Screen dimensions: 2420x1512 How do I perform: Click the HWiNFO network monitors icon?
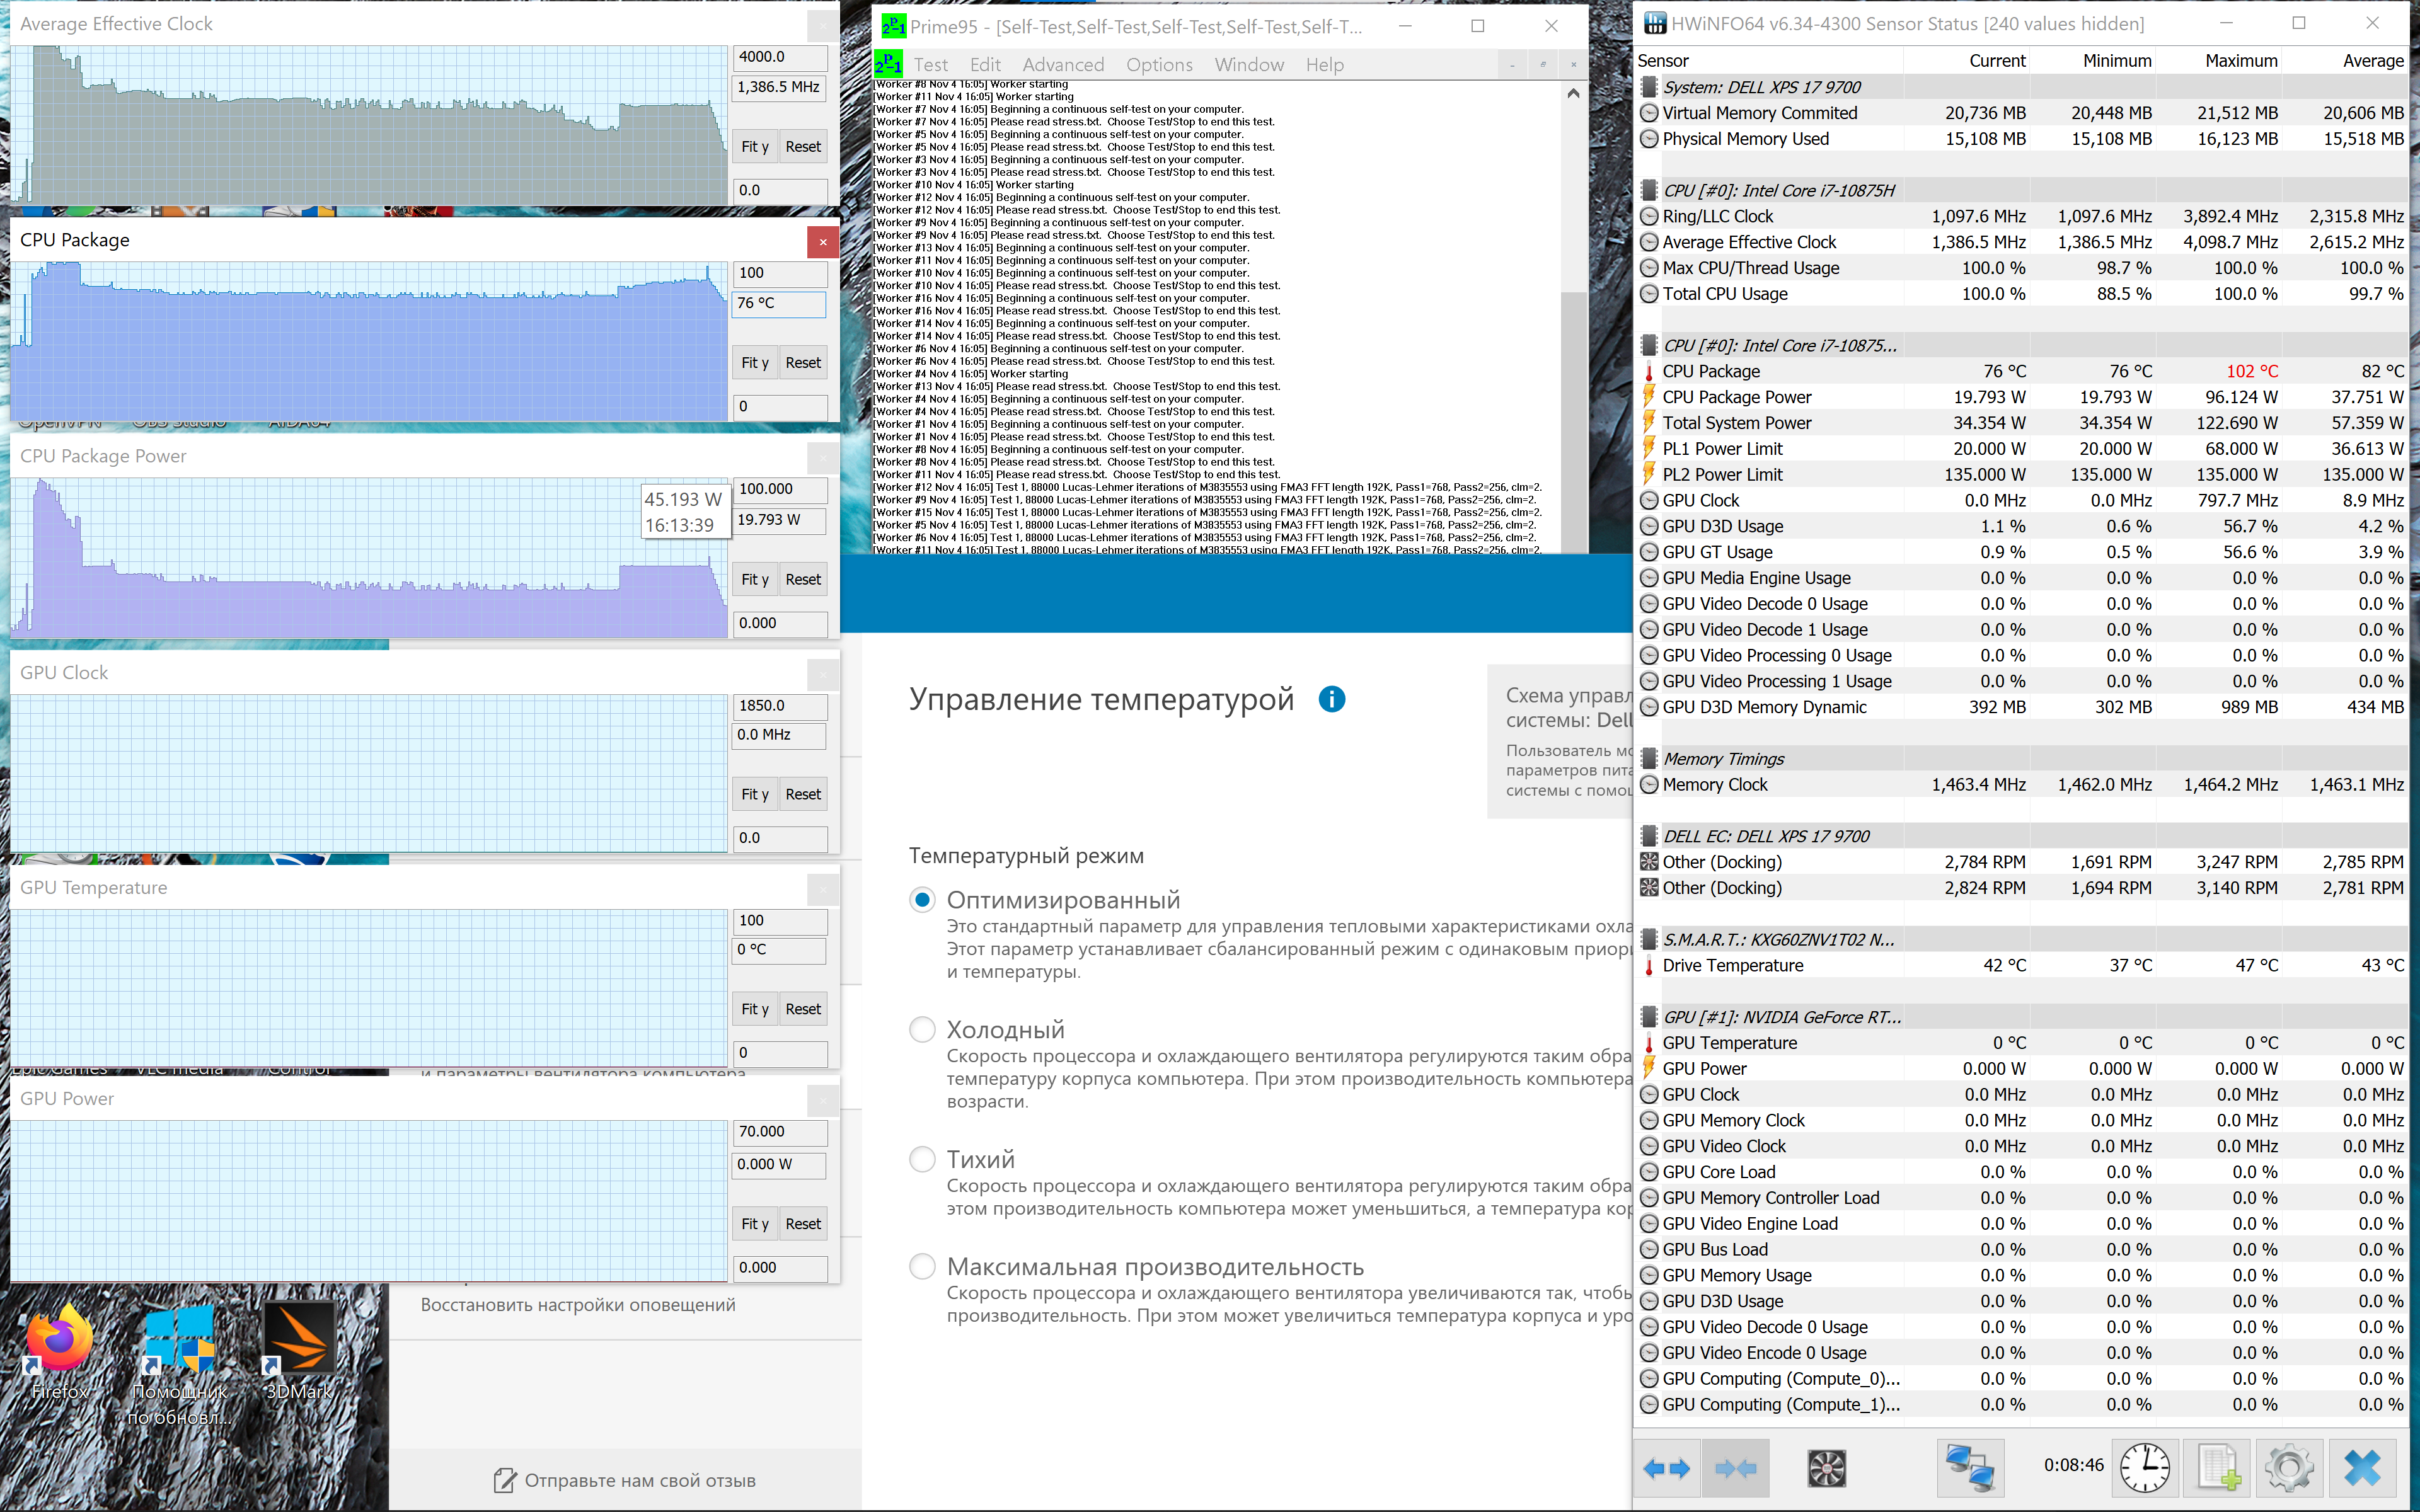click(1970, 1468)
